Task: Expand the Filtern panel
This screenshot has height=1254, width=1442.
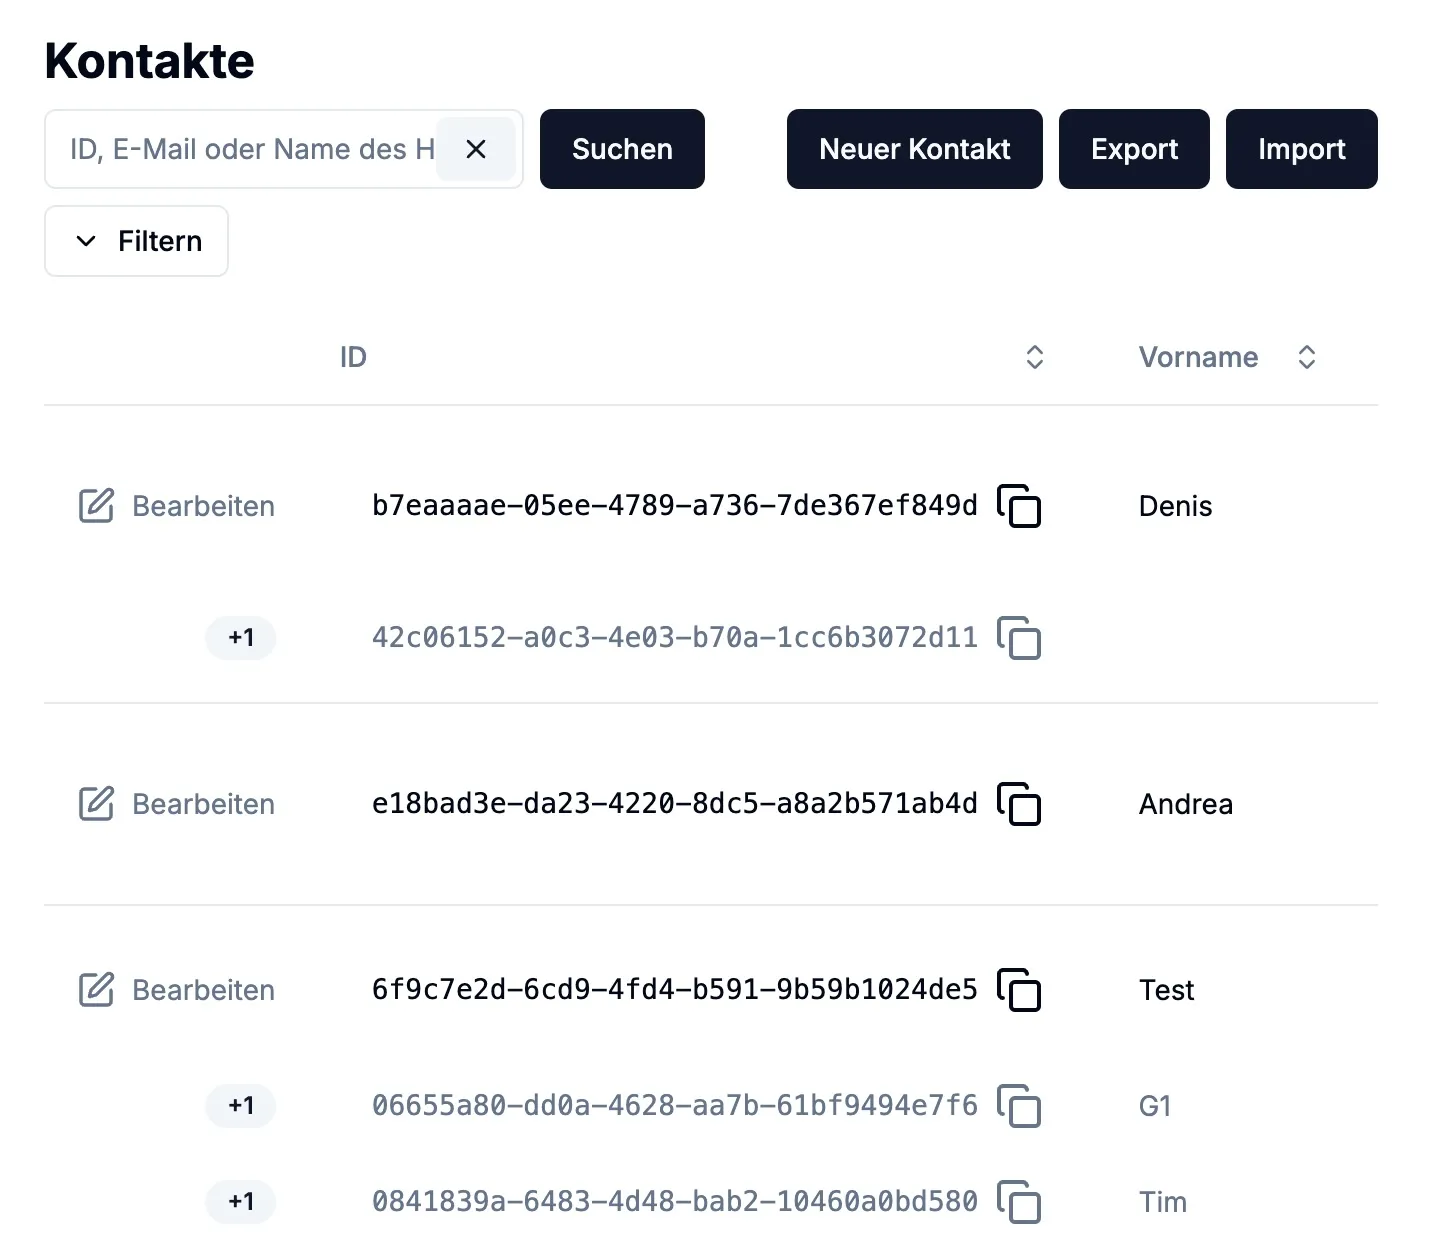Action: [136, 240]
